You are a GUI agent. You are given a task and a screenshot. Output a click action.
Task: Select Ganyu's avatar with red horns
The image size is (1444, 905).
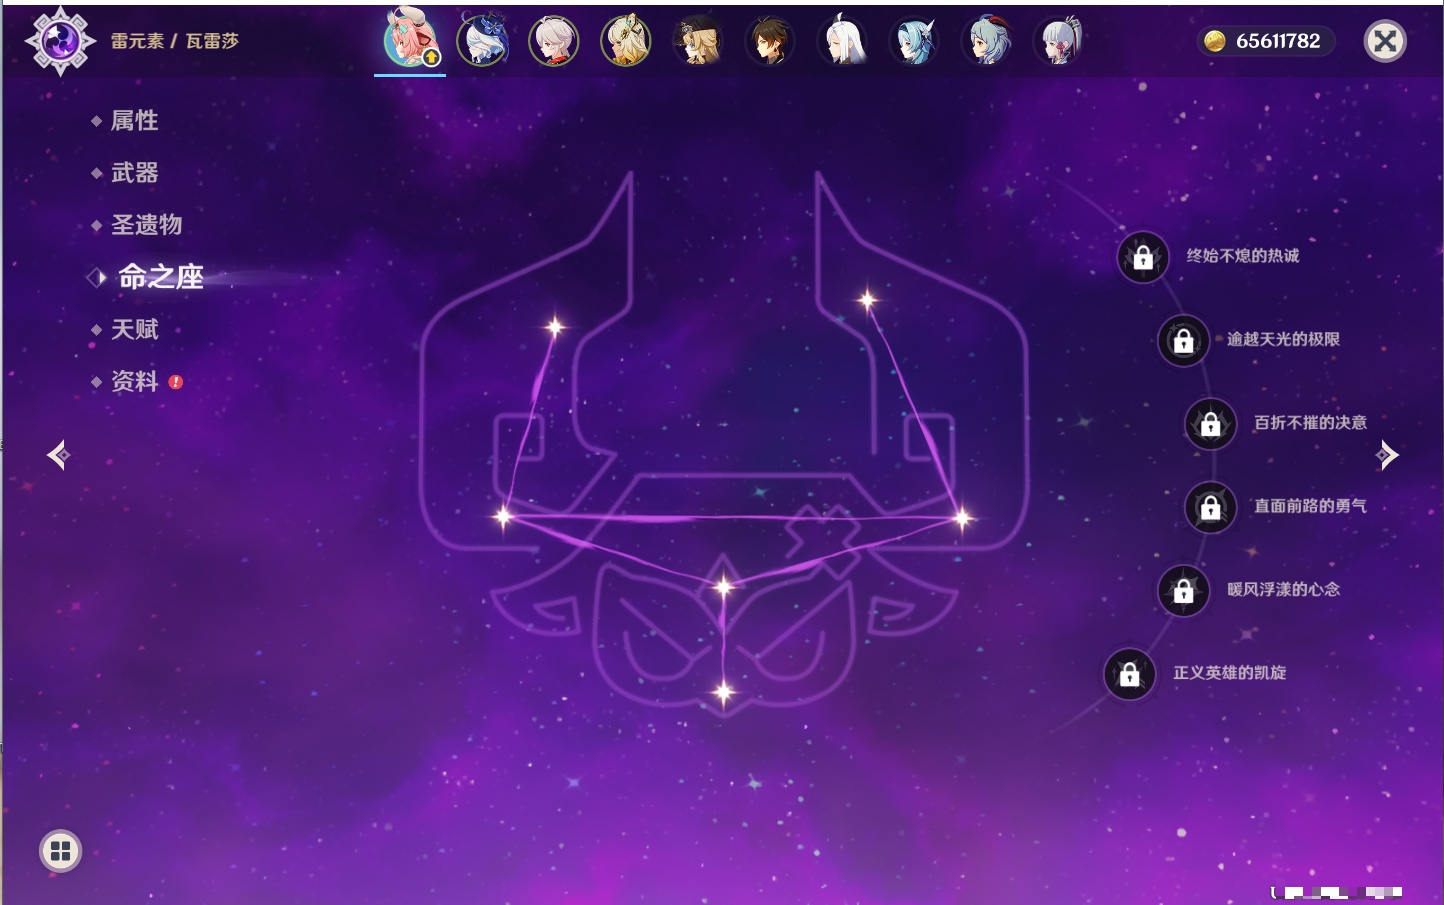[986, 41]
